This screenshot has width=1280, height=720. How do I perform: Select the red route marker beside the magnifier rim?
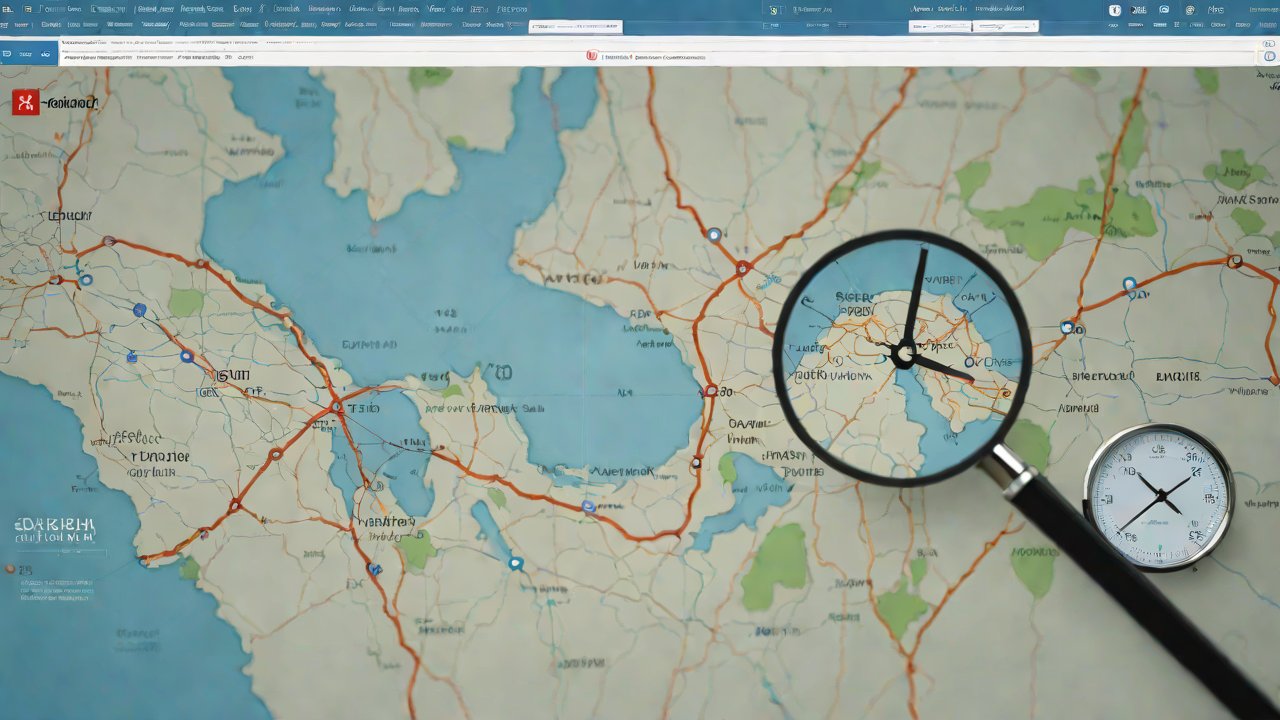[x=742, y=268]
